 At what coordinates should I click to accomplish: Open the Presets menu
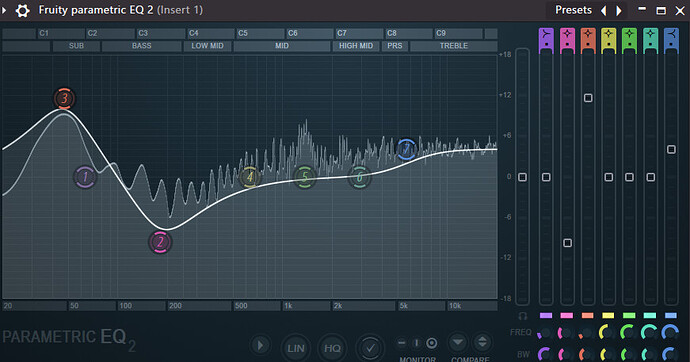point(573,10)
